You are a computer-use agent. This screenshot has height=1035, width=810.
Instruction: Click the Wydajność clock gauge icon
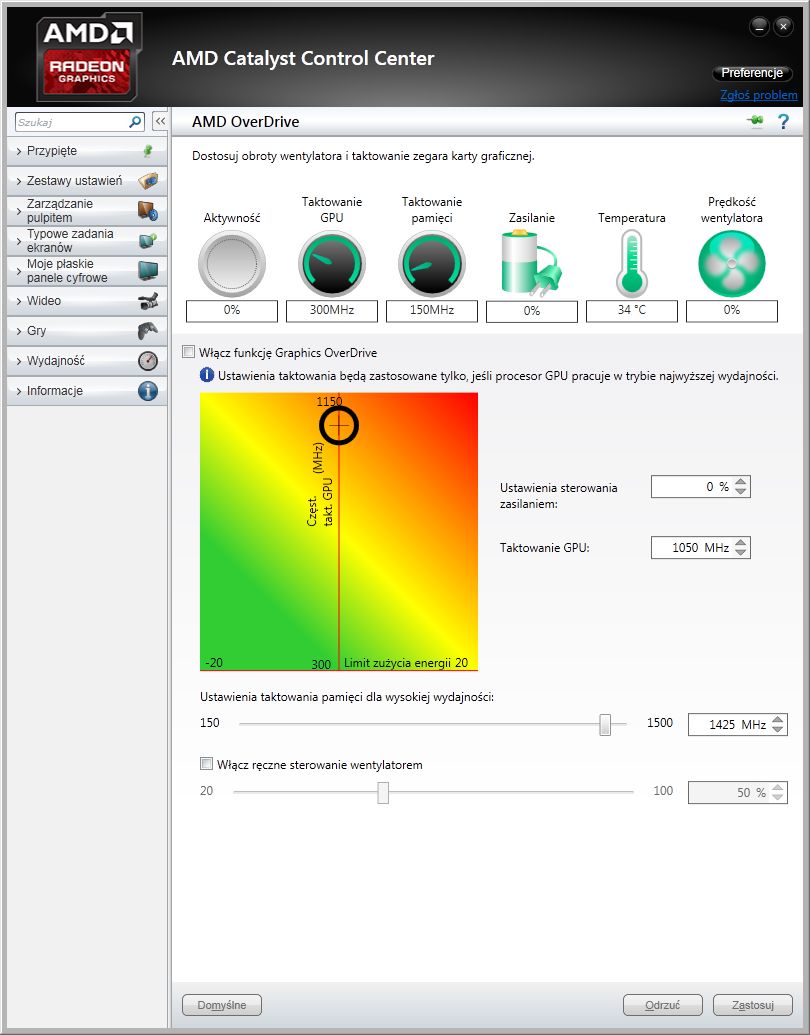pos(148,361)
